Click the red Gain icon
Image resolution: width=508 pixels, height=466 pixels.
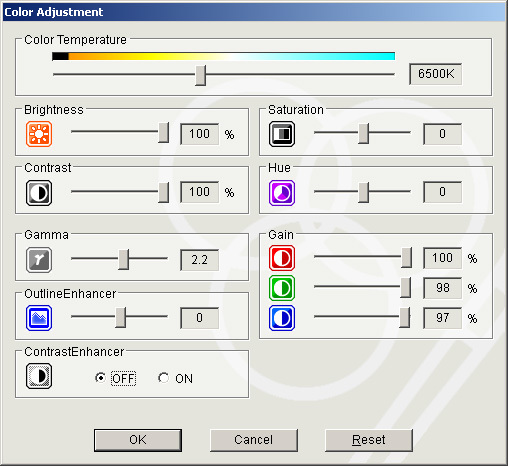pos(282,258)
